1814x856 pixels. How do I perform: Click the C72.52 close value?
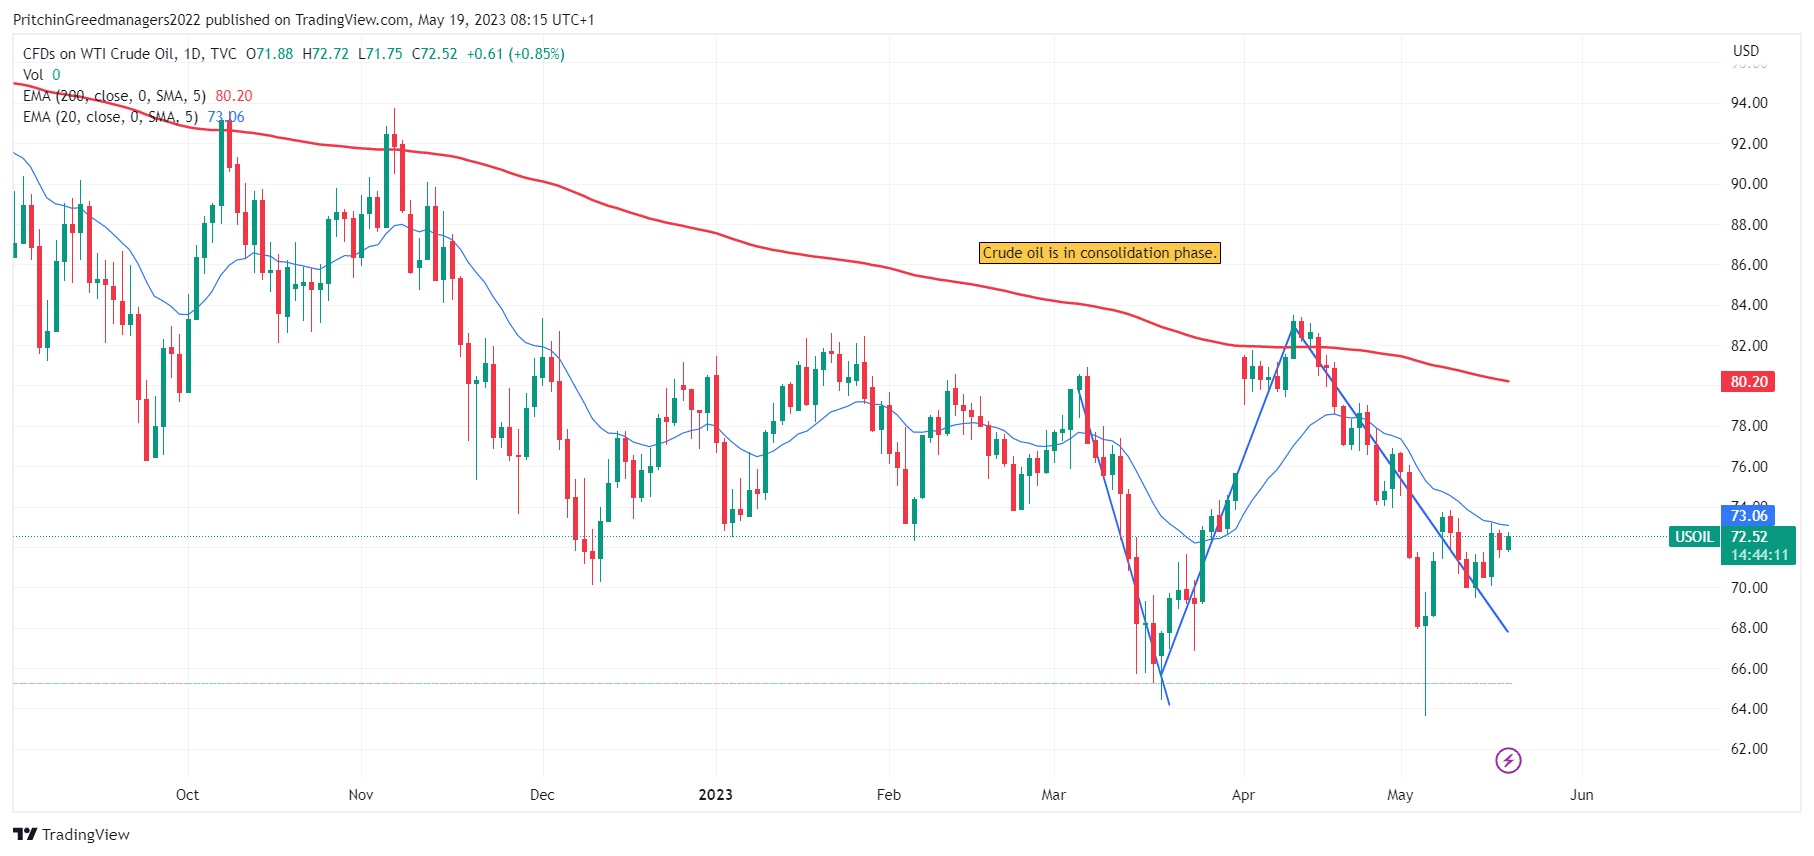[x=435, y=54]
